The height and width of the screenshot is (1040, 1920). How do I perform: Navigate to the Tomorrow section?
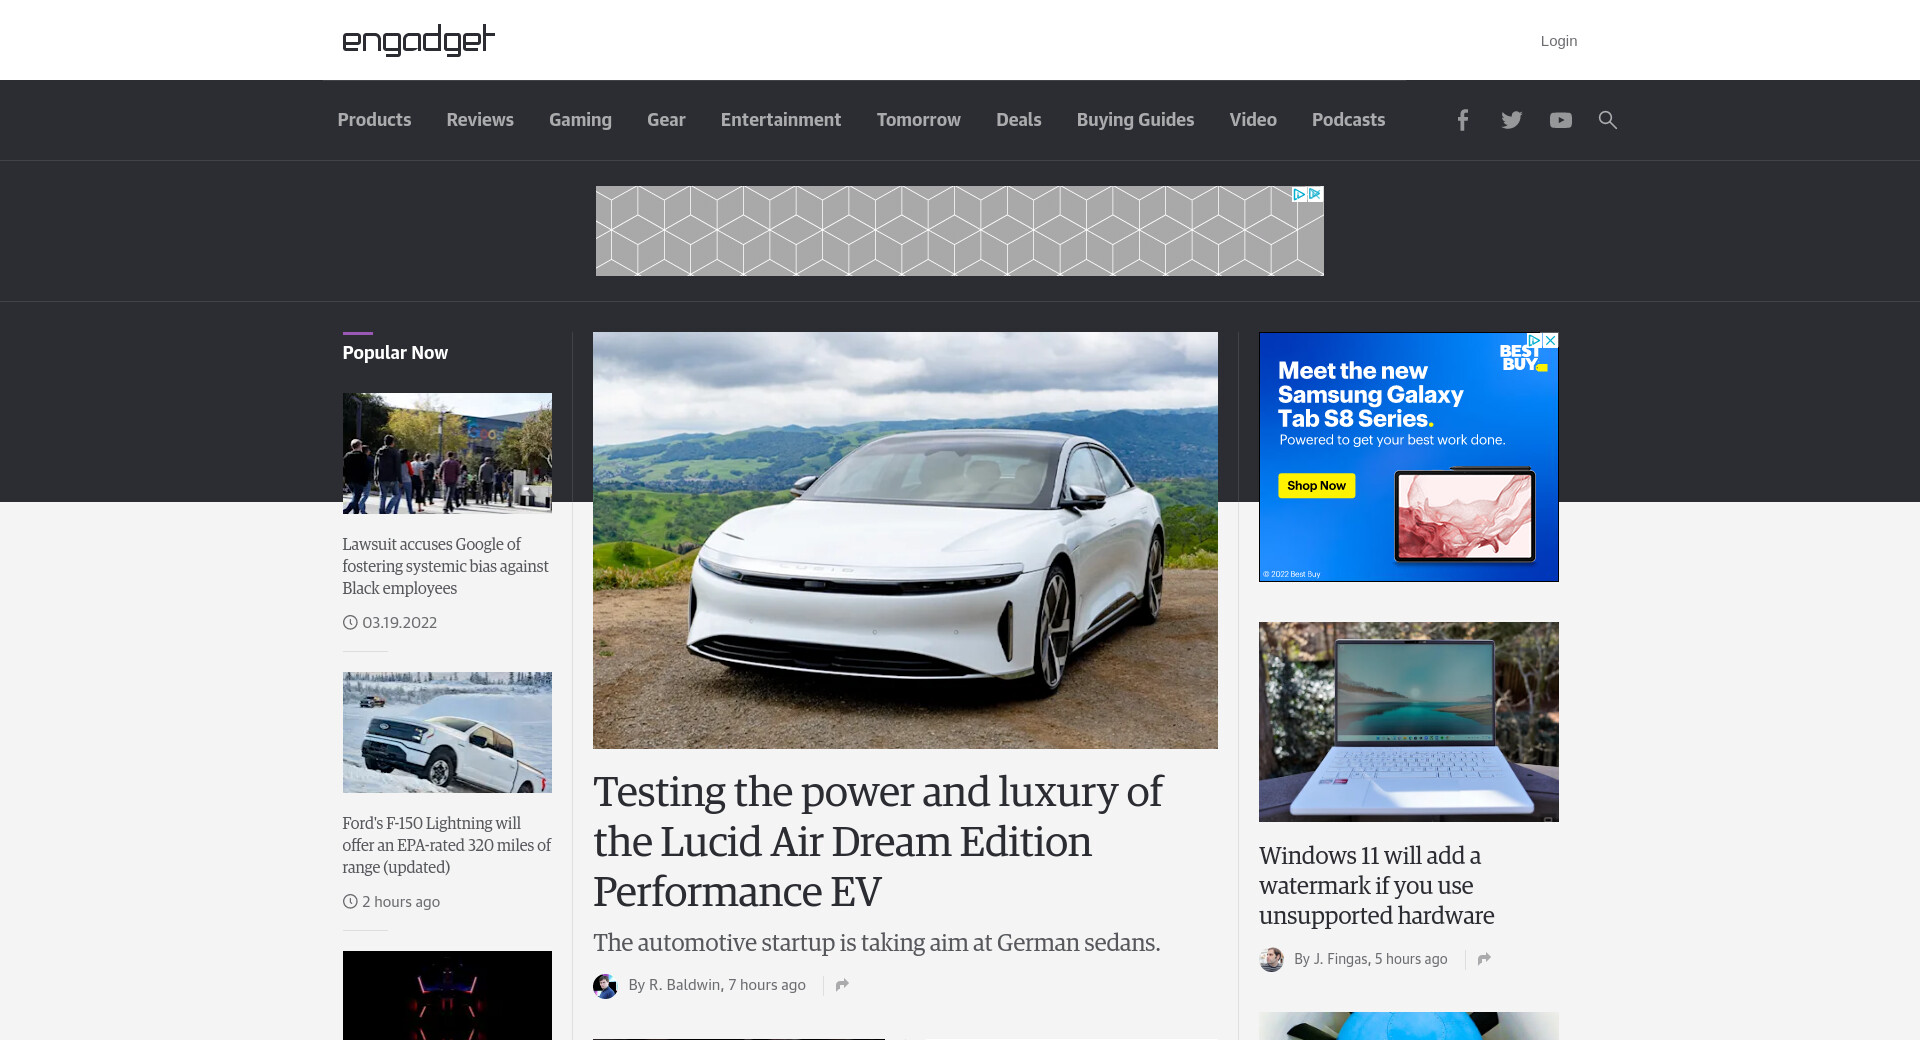coord(919,120)
